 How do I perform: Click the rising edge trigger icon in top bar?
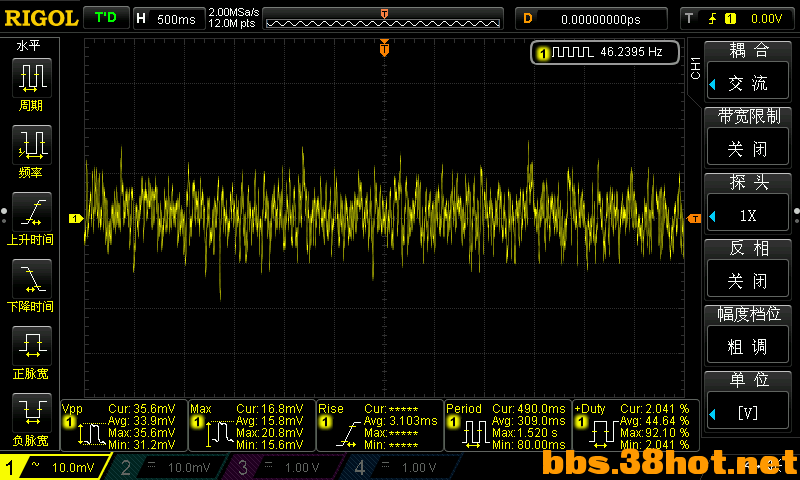[x=712, y=19]
